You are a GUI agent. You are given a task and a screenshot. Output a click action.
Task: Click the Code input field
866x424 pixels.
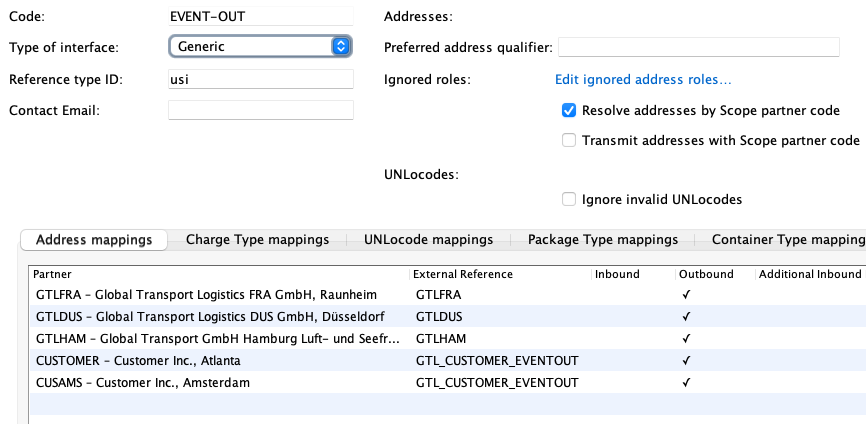click(260, 17)
